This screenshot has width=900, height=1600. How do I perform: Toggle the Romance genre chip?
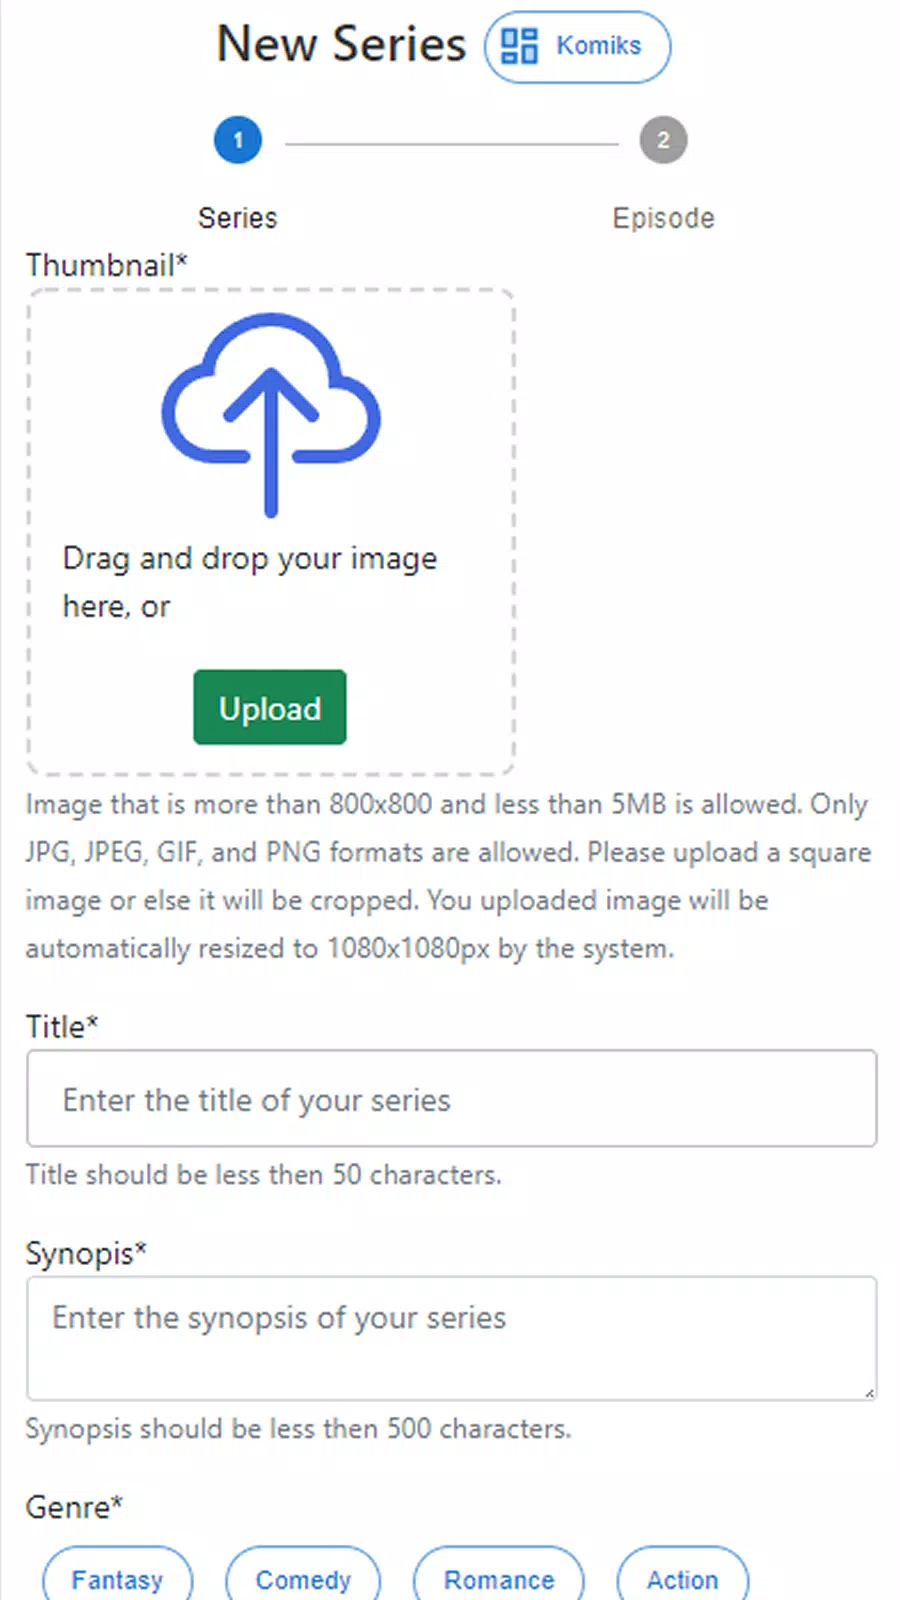(499, 1579)
